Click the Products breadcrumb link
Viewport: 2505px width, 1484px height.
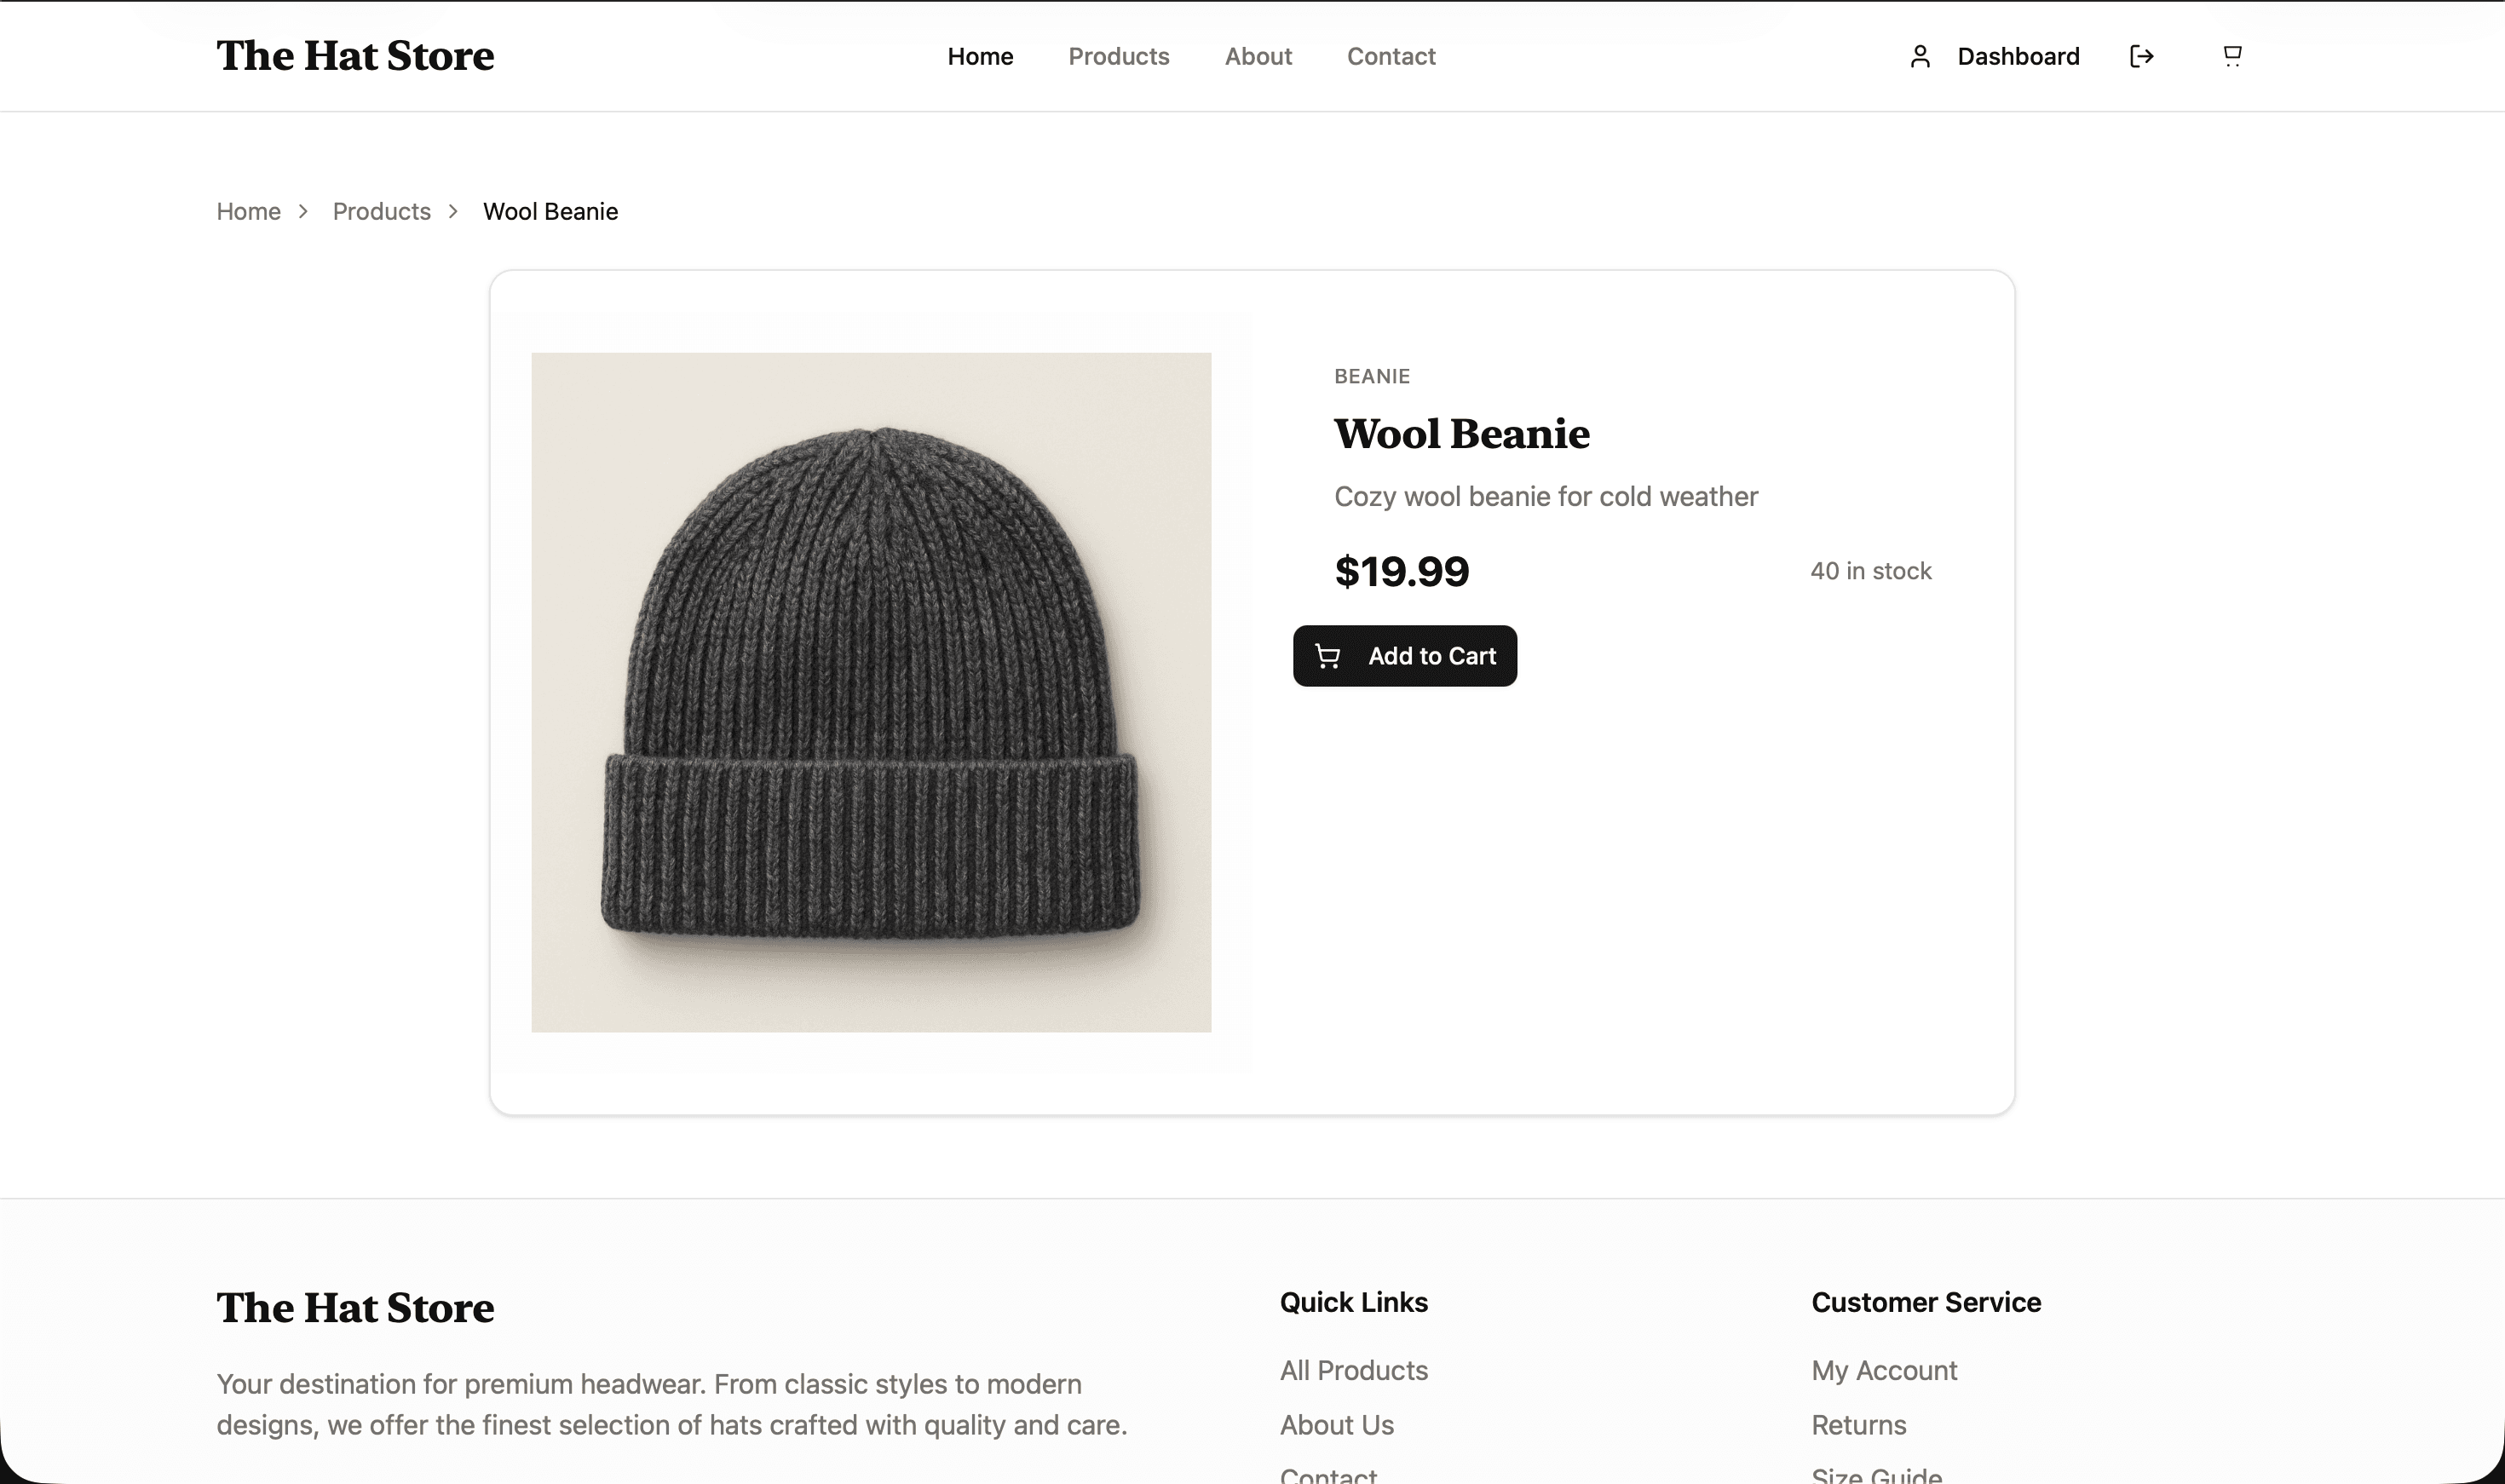pos(381,211)
